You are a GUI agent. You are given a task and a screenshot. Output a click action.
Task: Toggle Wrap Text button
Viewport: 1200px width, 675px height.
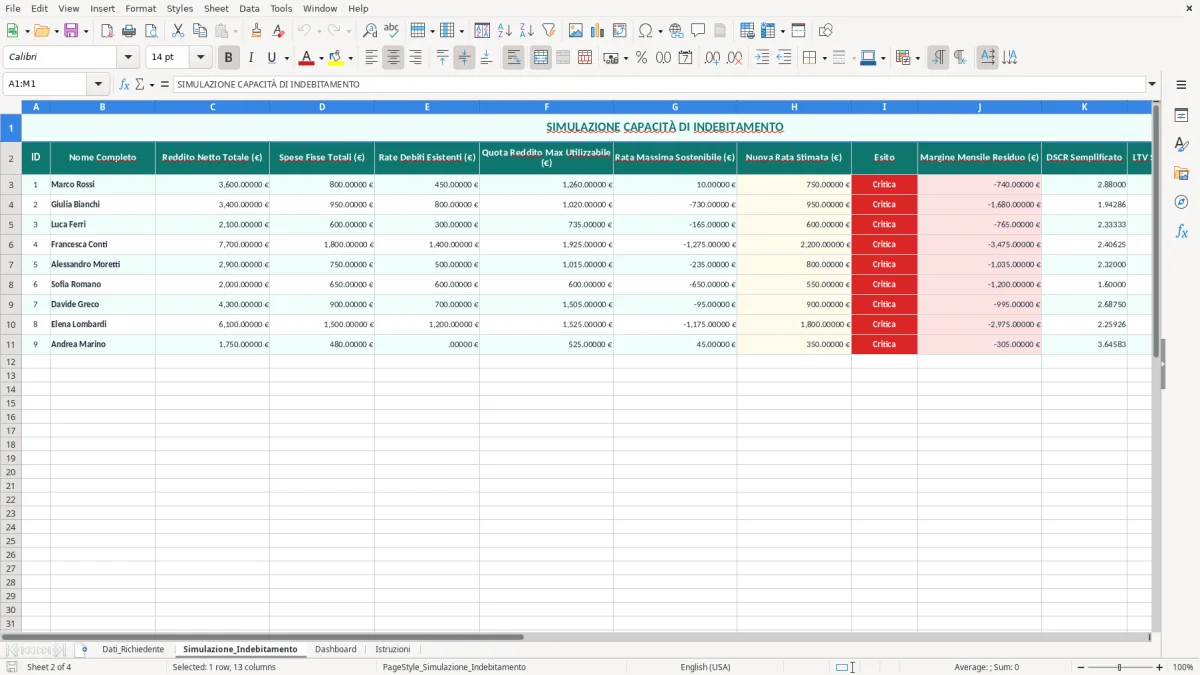(x=513, y=58)
